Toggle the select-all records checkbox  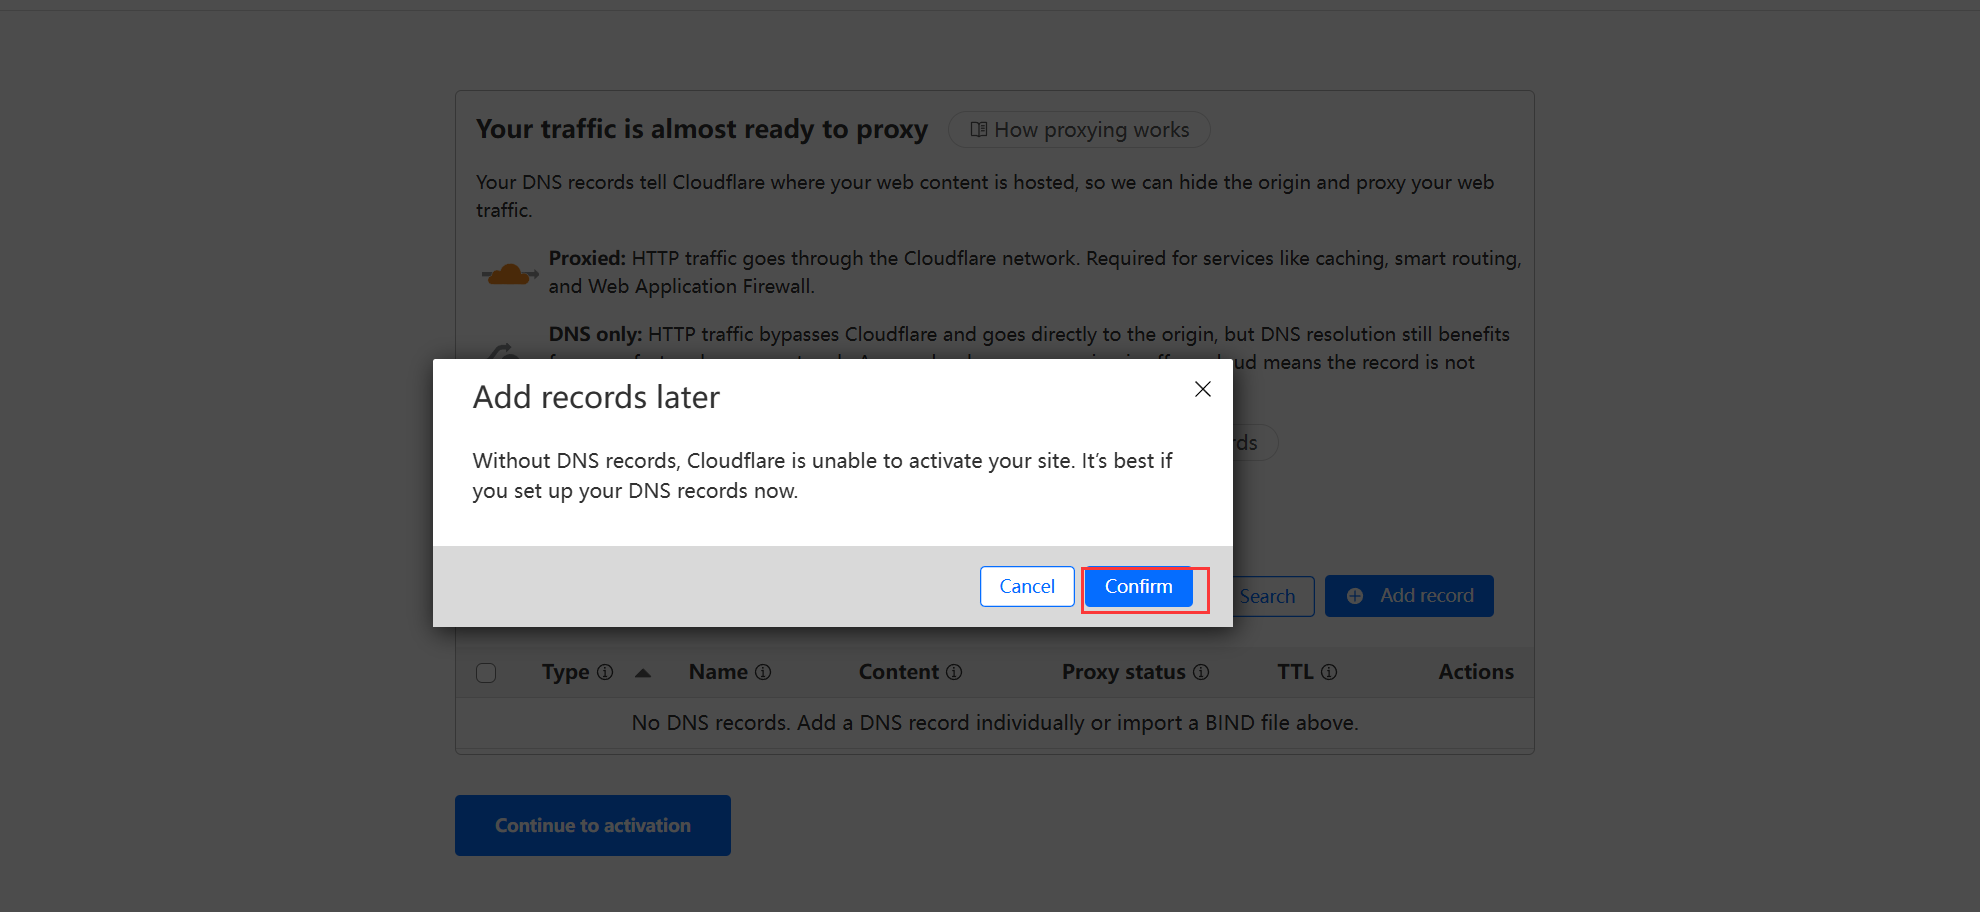point(486,673)
